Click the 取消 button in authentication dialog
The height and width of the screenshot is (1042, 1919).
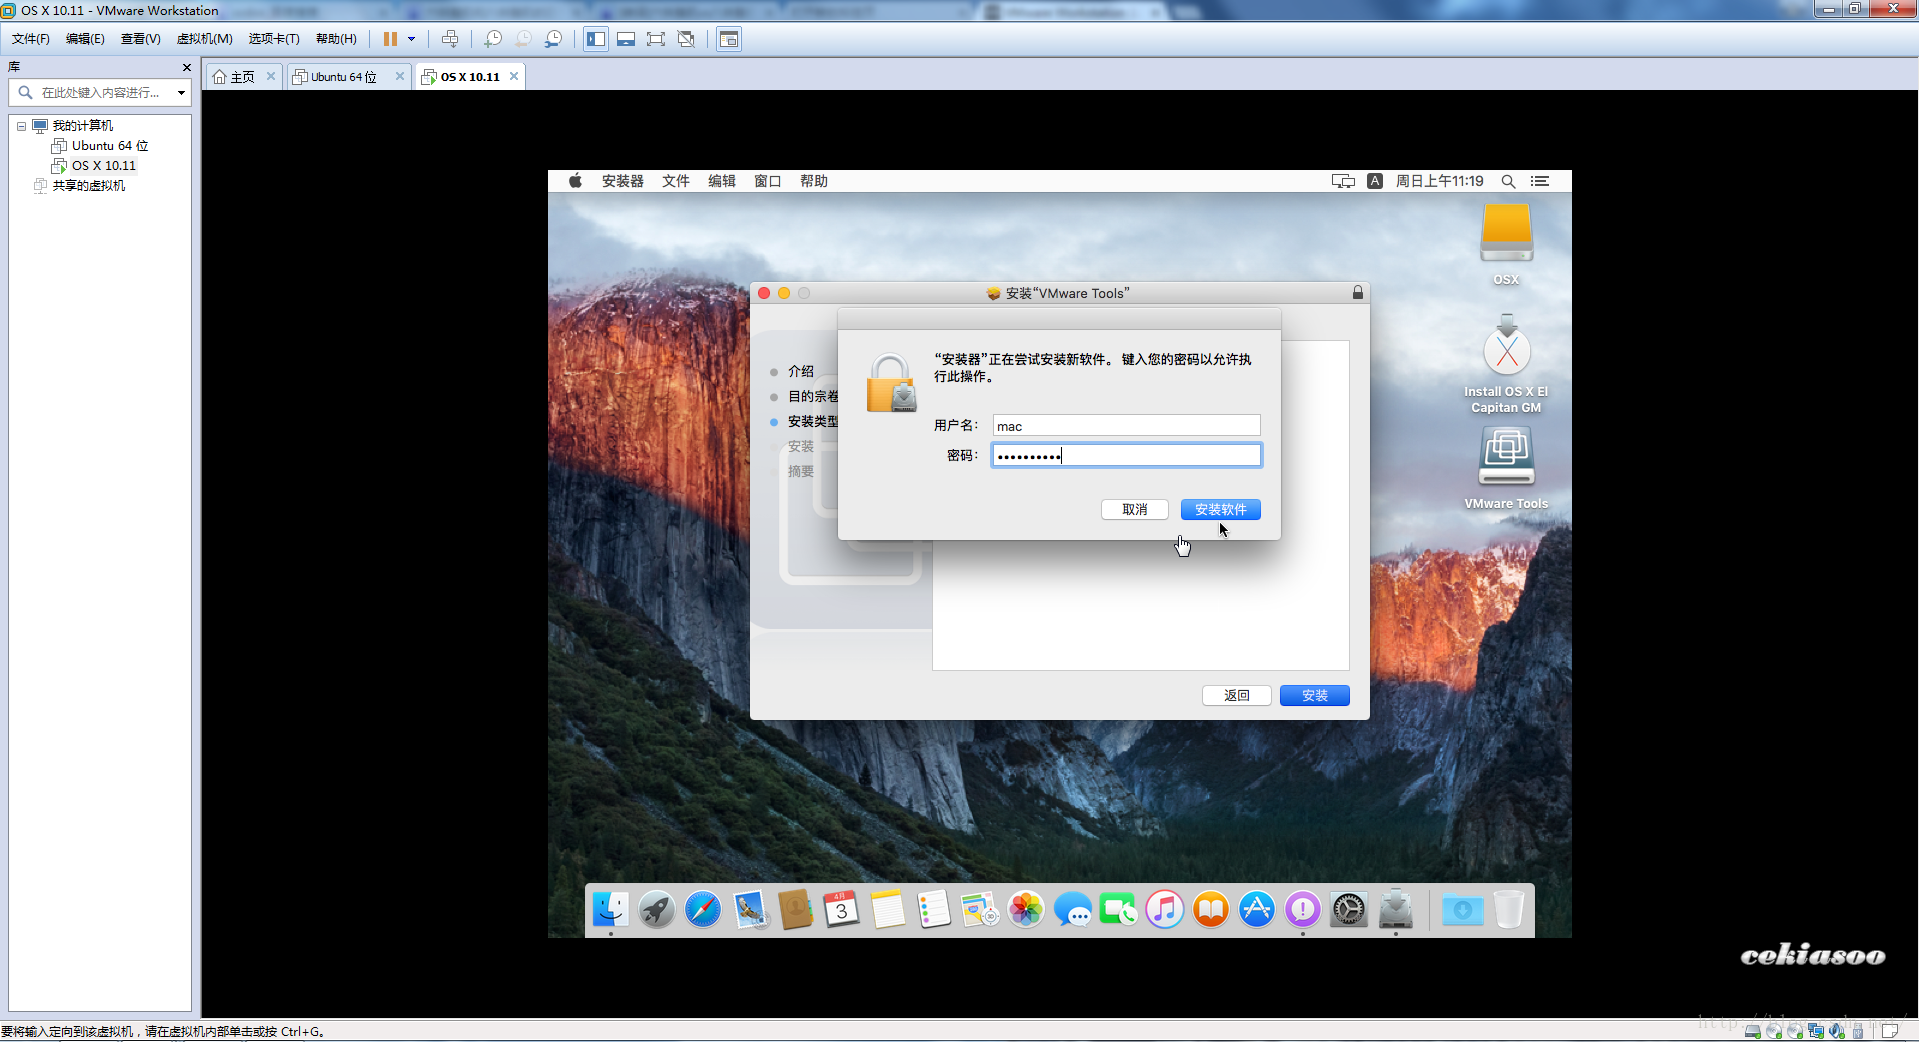point(1134,510)
